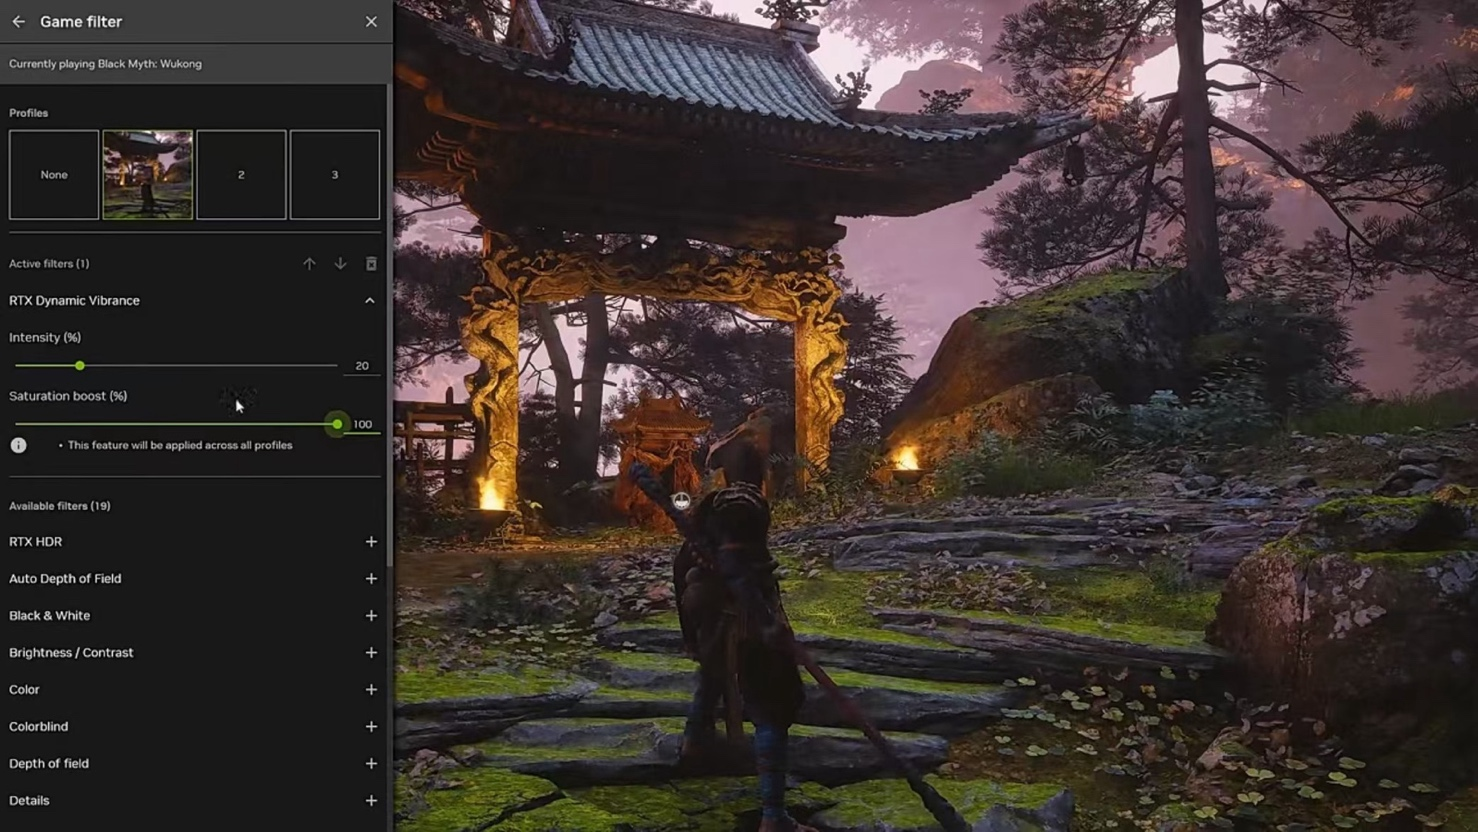The height and width of the screenshot is (832, 1478).
Task: Select Details in the available filters list
Action: pyautogui.click(x=29, y=800)
